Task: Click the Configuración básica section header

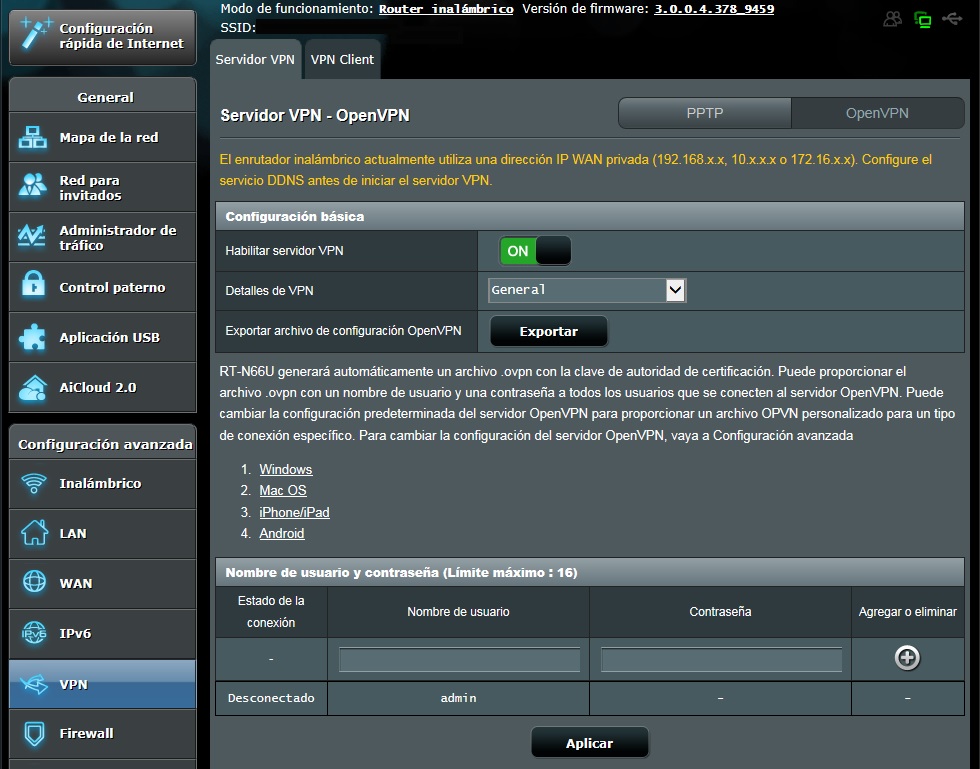Action: (589, 216)
